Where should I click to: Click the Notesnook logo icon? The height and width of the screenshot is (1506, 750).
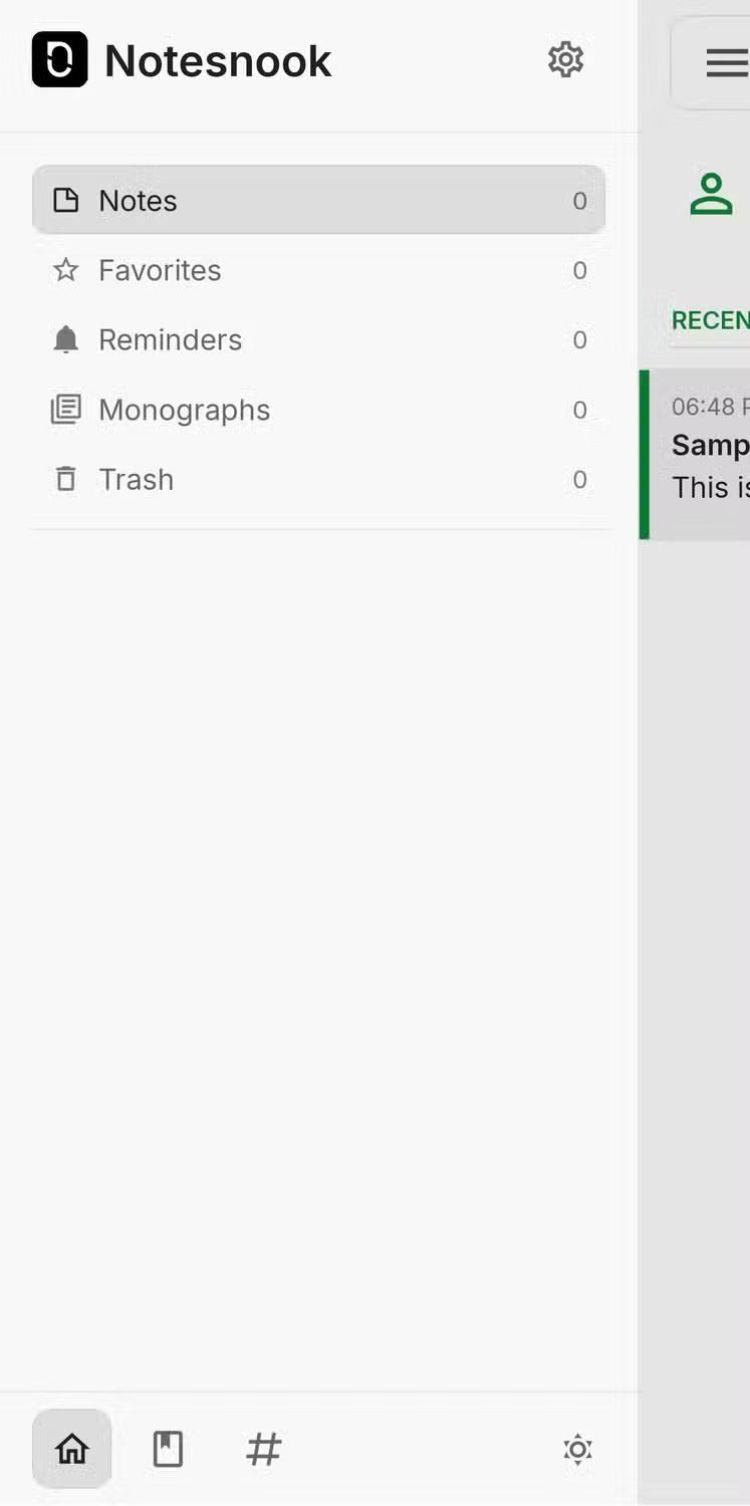[60, 60]
